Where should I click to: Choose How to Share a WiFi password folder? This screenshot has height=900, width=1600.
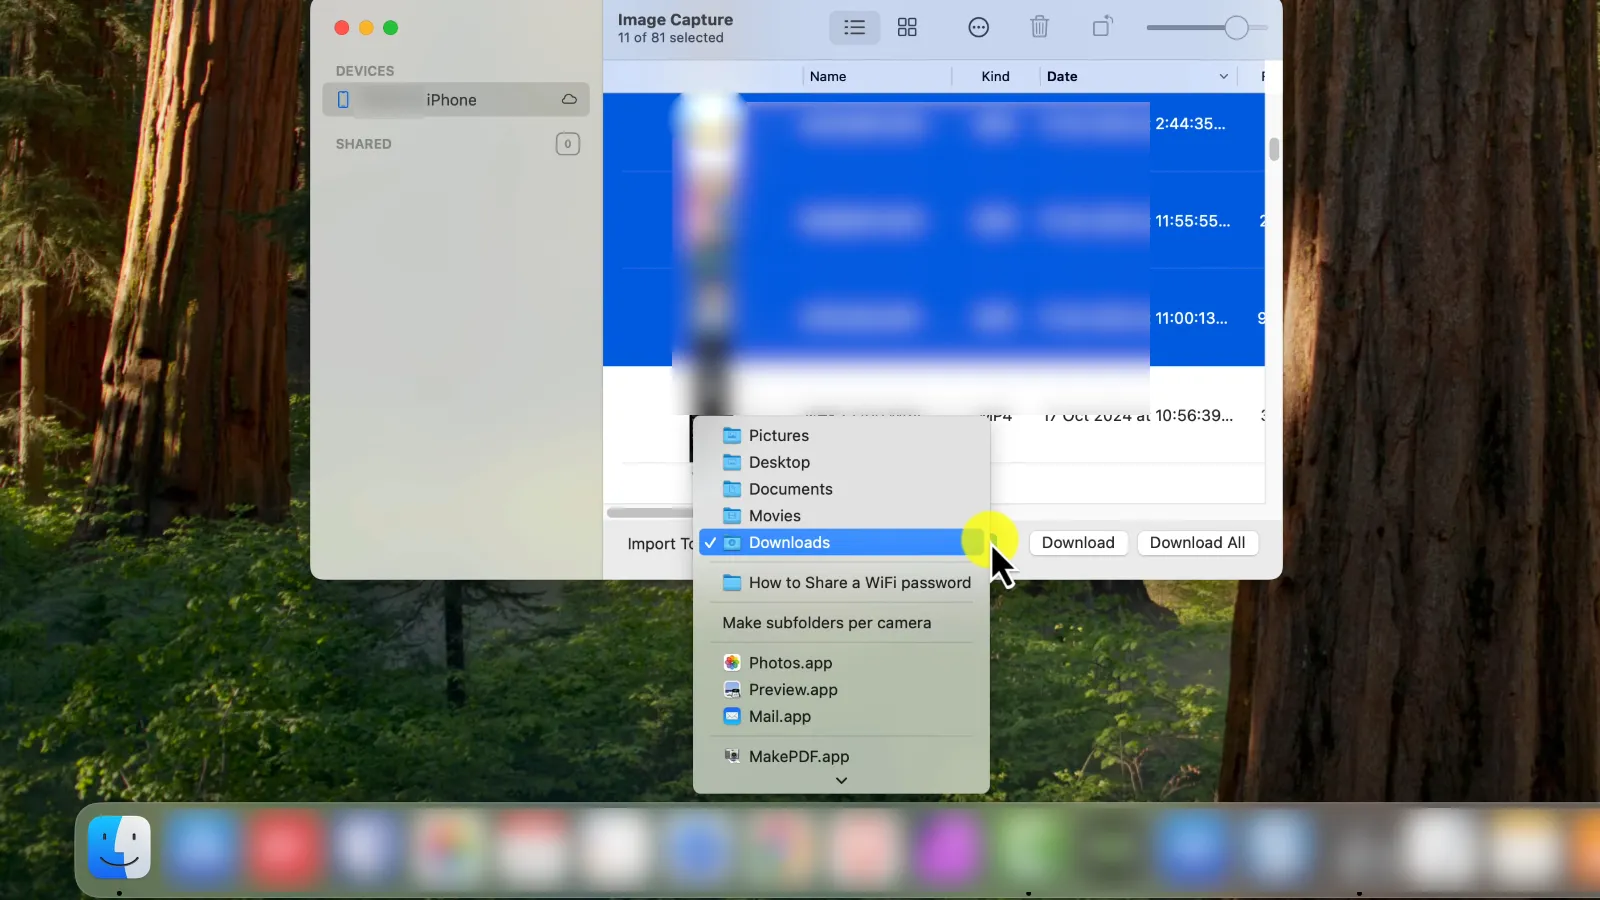(x=859, y=583)
